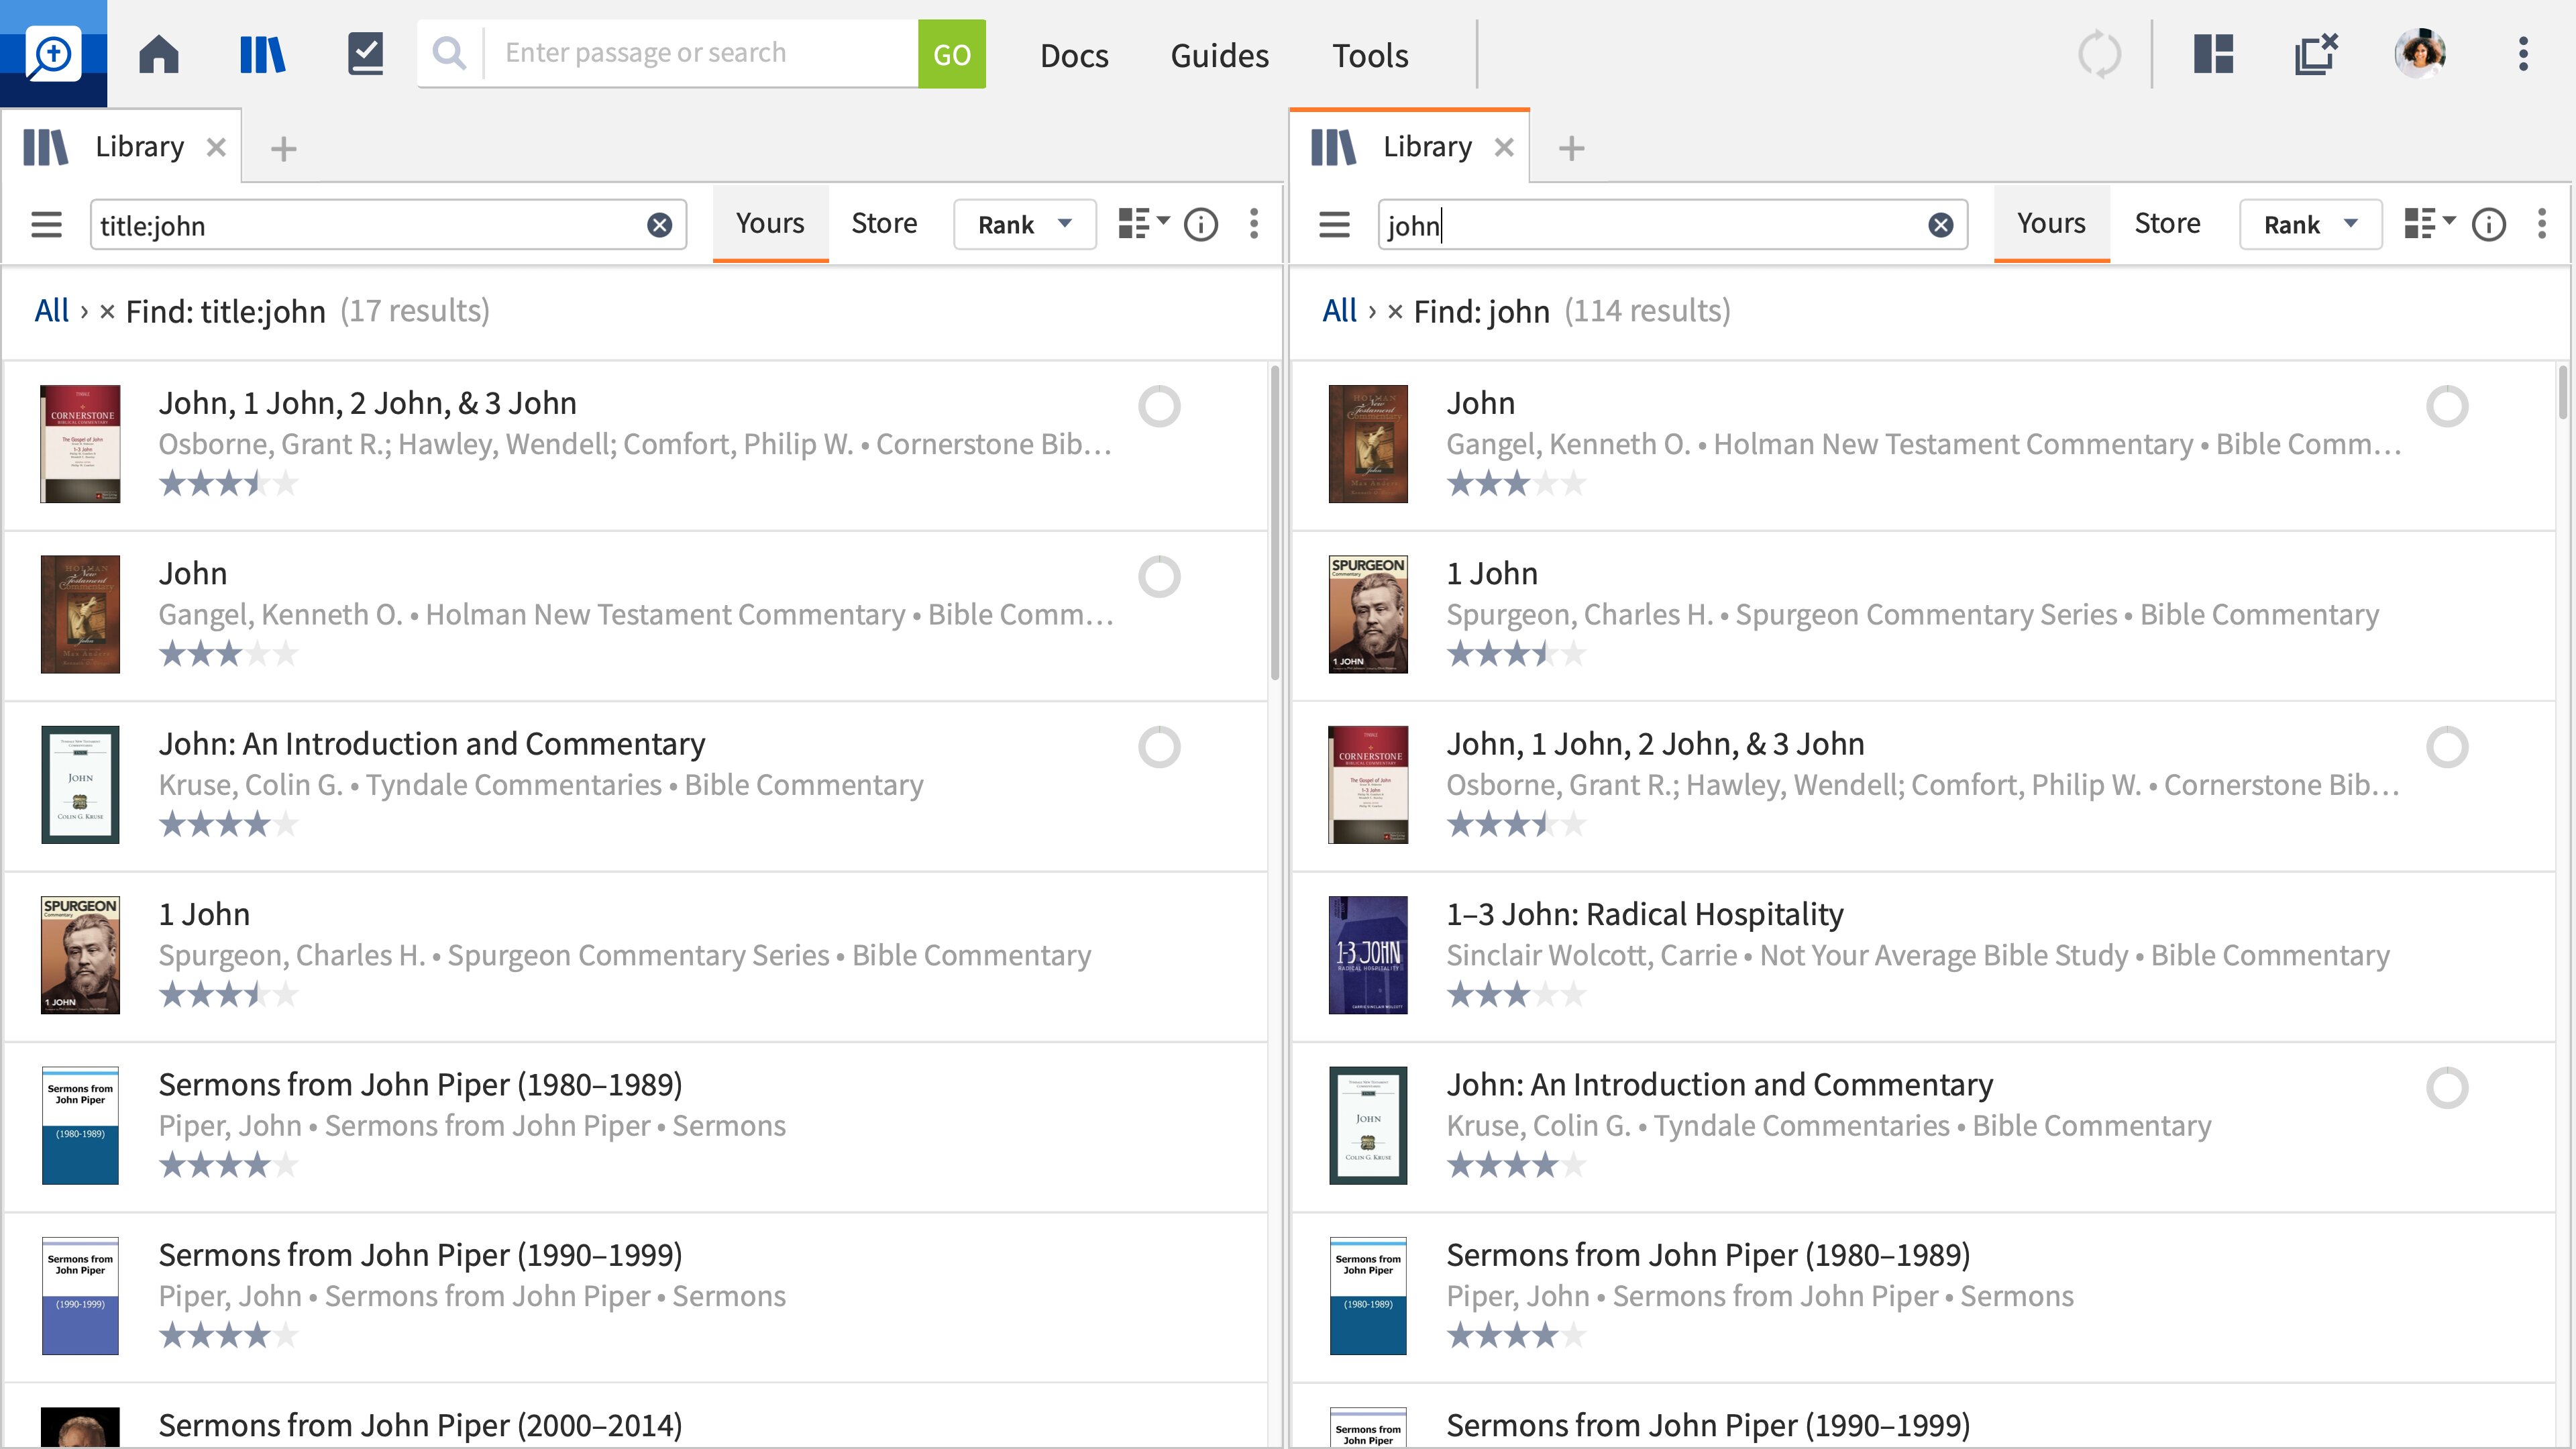The image size is (2576, 1449).
Task: Go to the Home icon
Action: tap(159, 54)
